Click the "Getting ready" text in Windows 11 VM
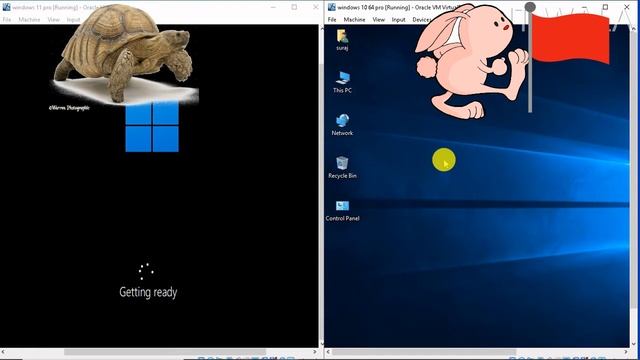This screenshot has height=360, width=640. tap(148, 292)
